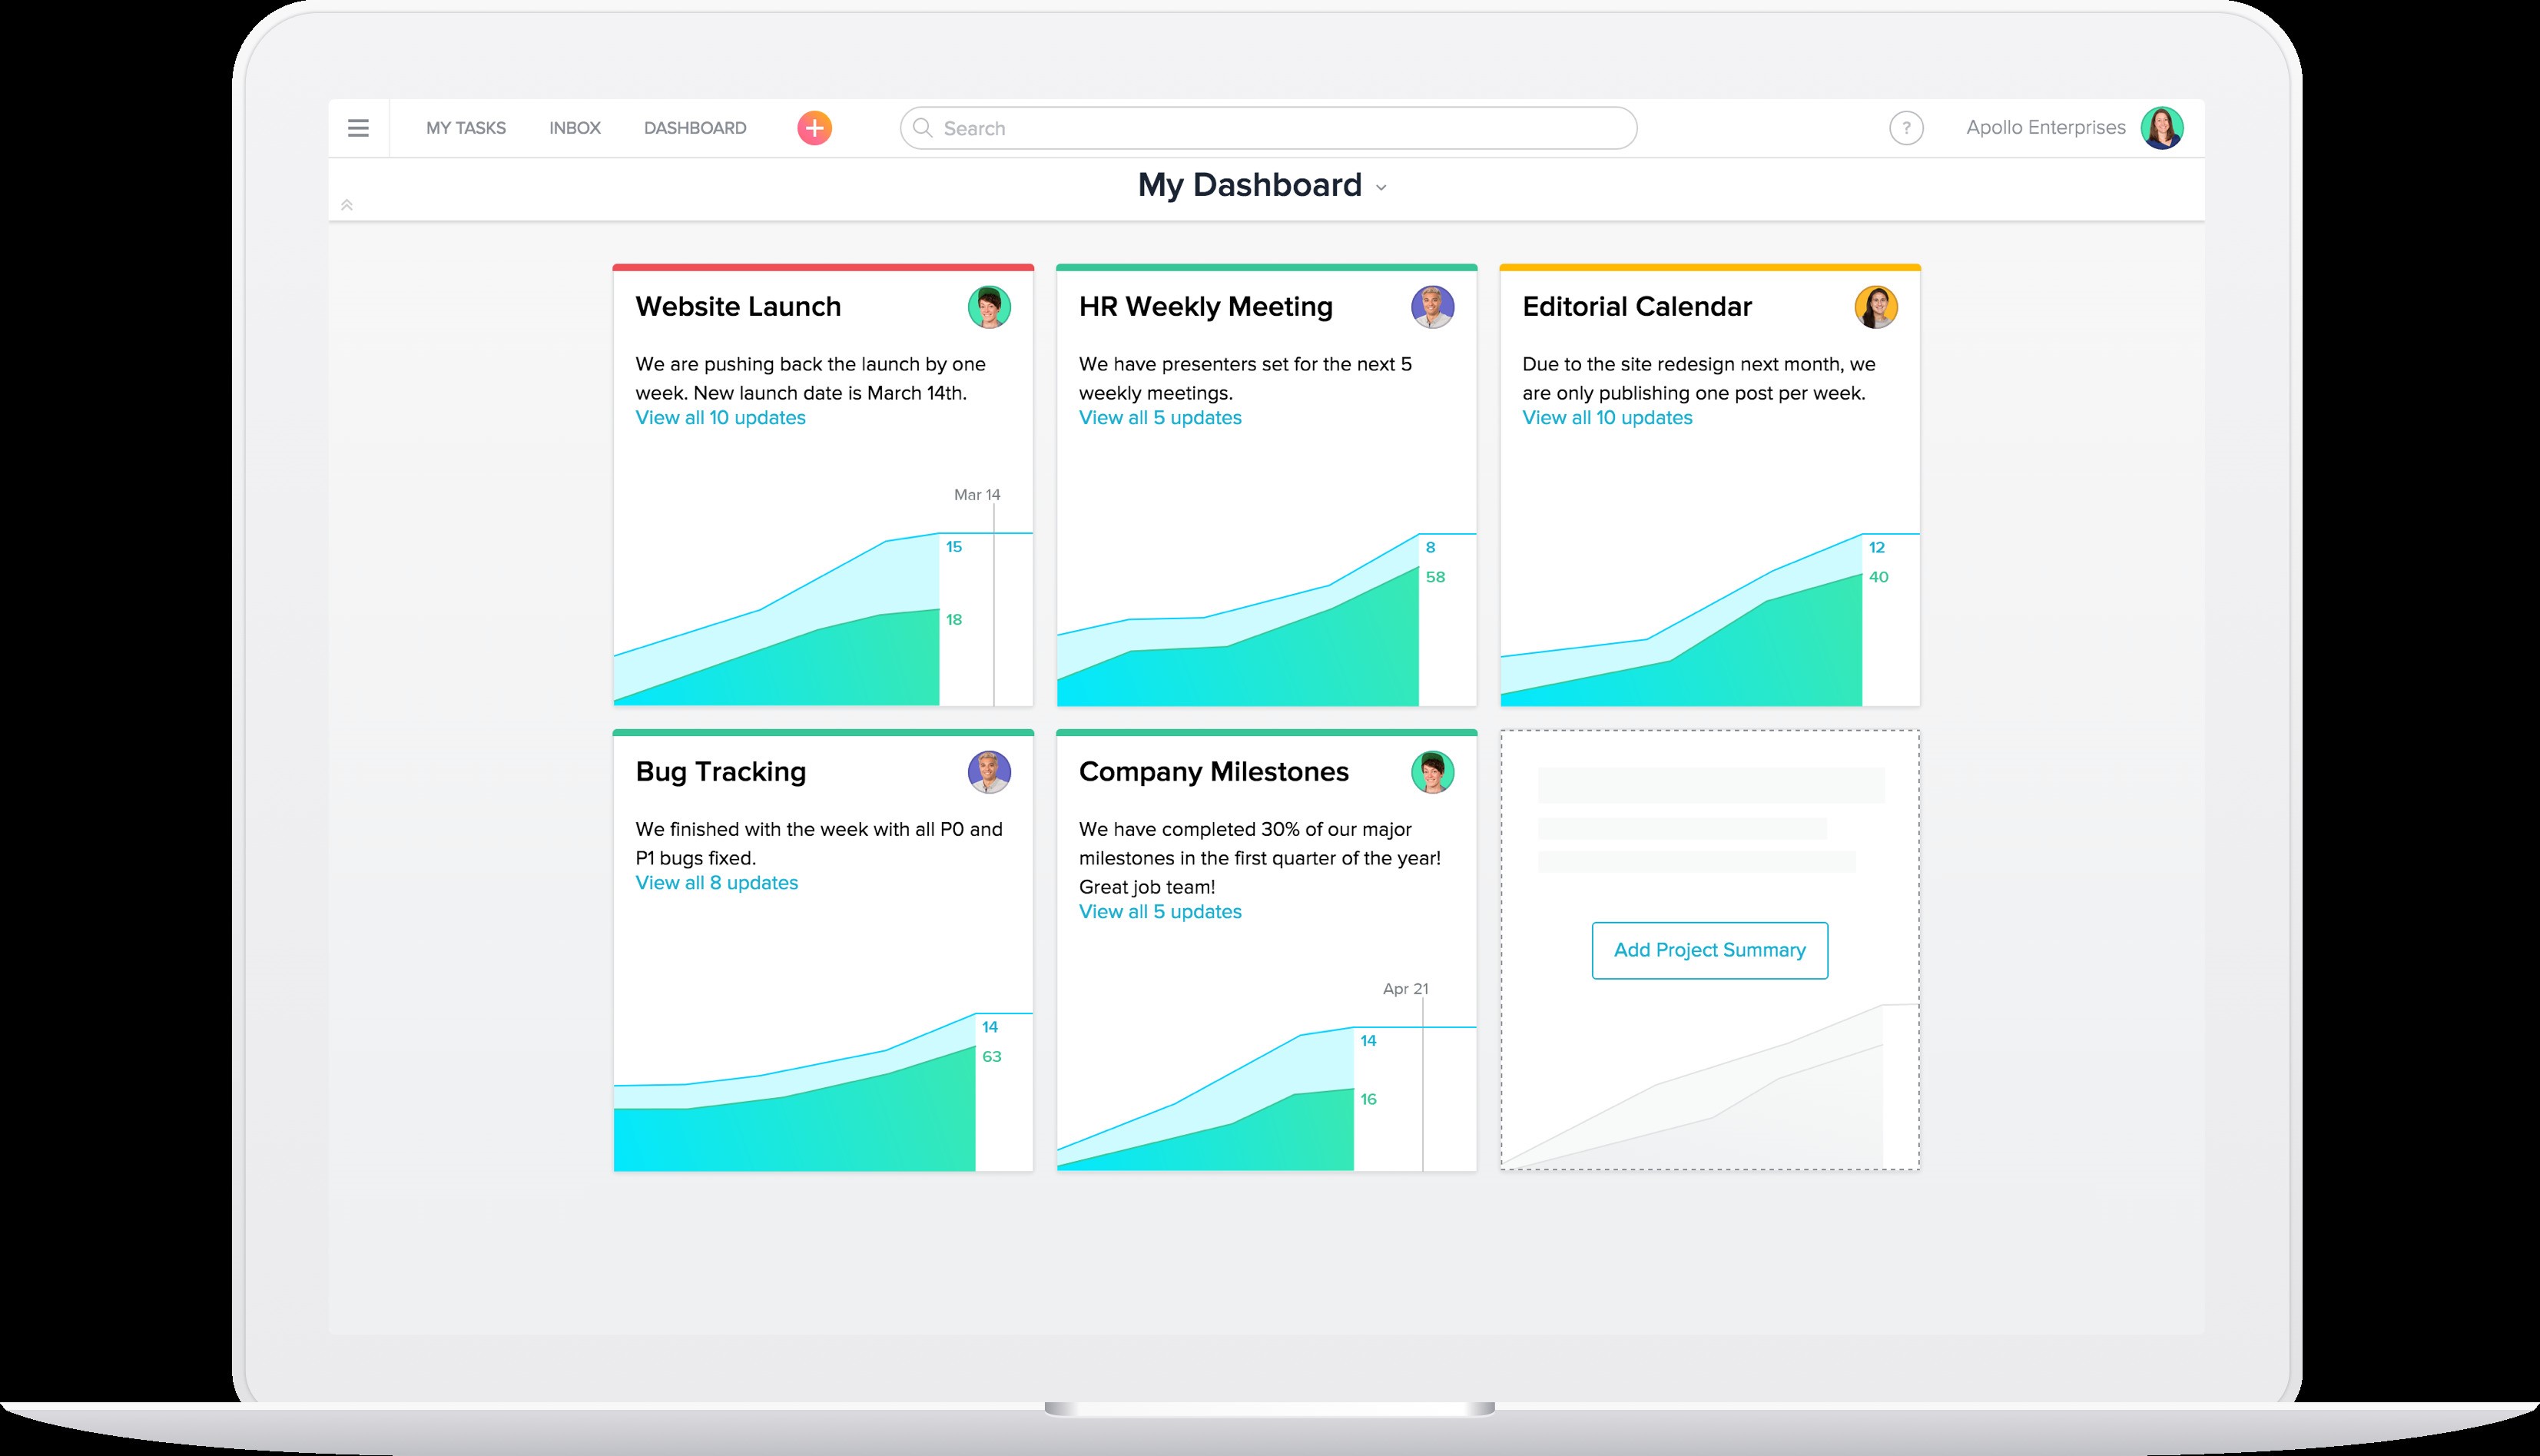The width and height of the screenshot is (2540, 1456).
Task: Click the Bug Tracking owner avatar
Action: [x=989, y=771]
